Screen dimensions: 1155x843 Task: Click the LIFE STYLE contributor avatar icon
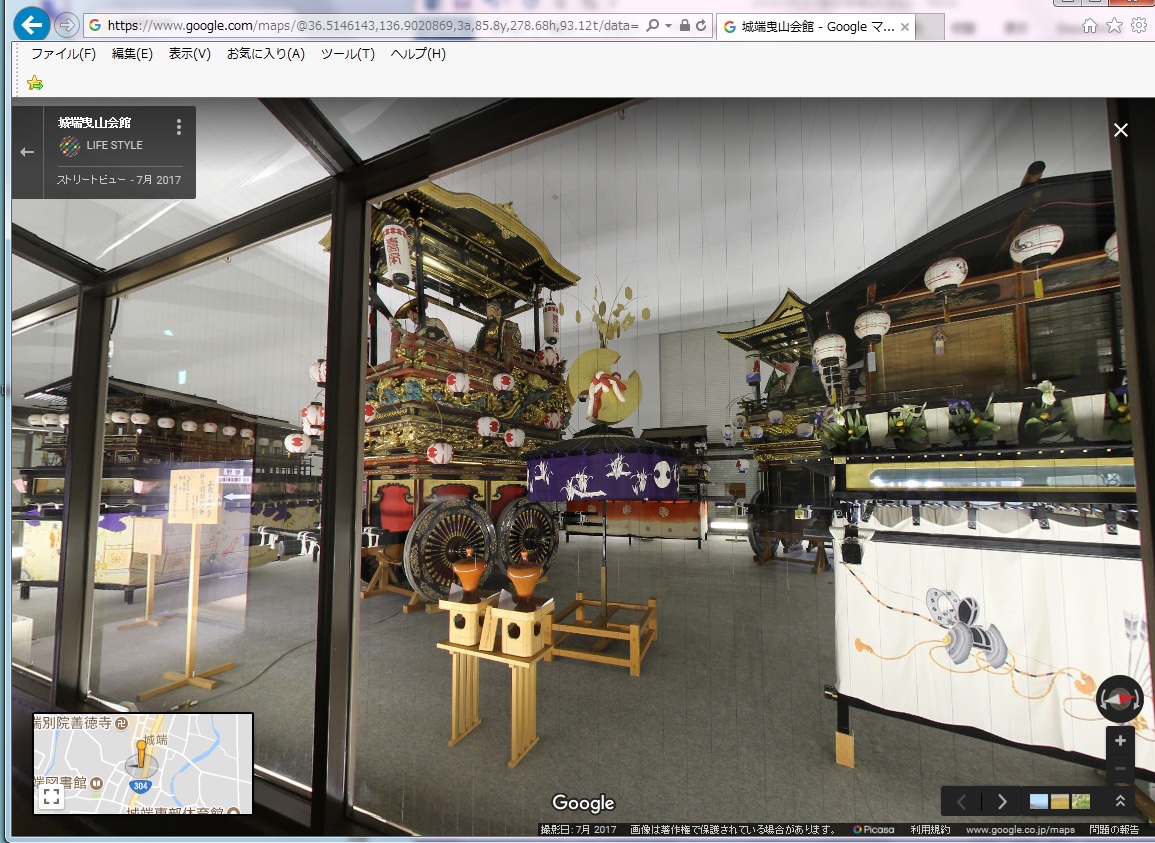[x=70, y=146]
